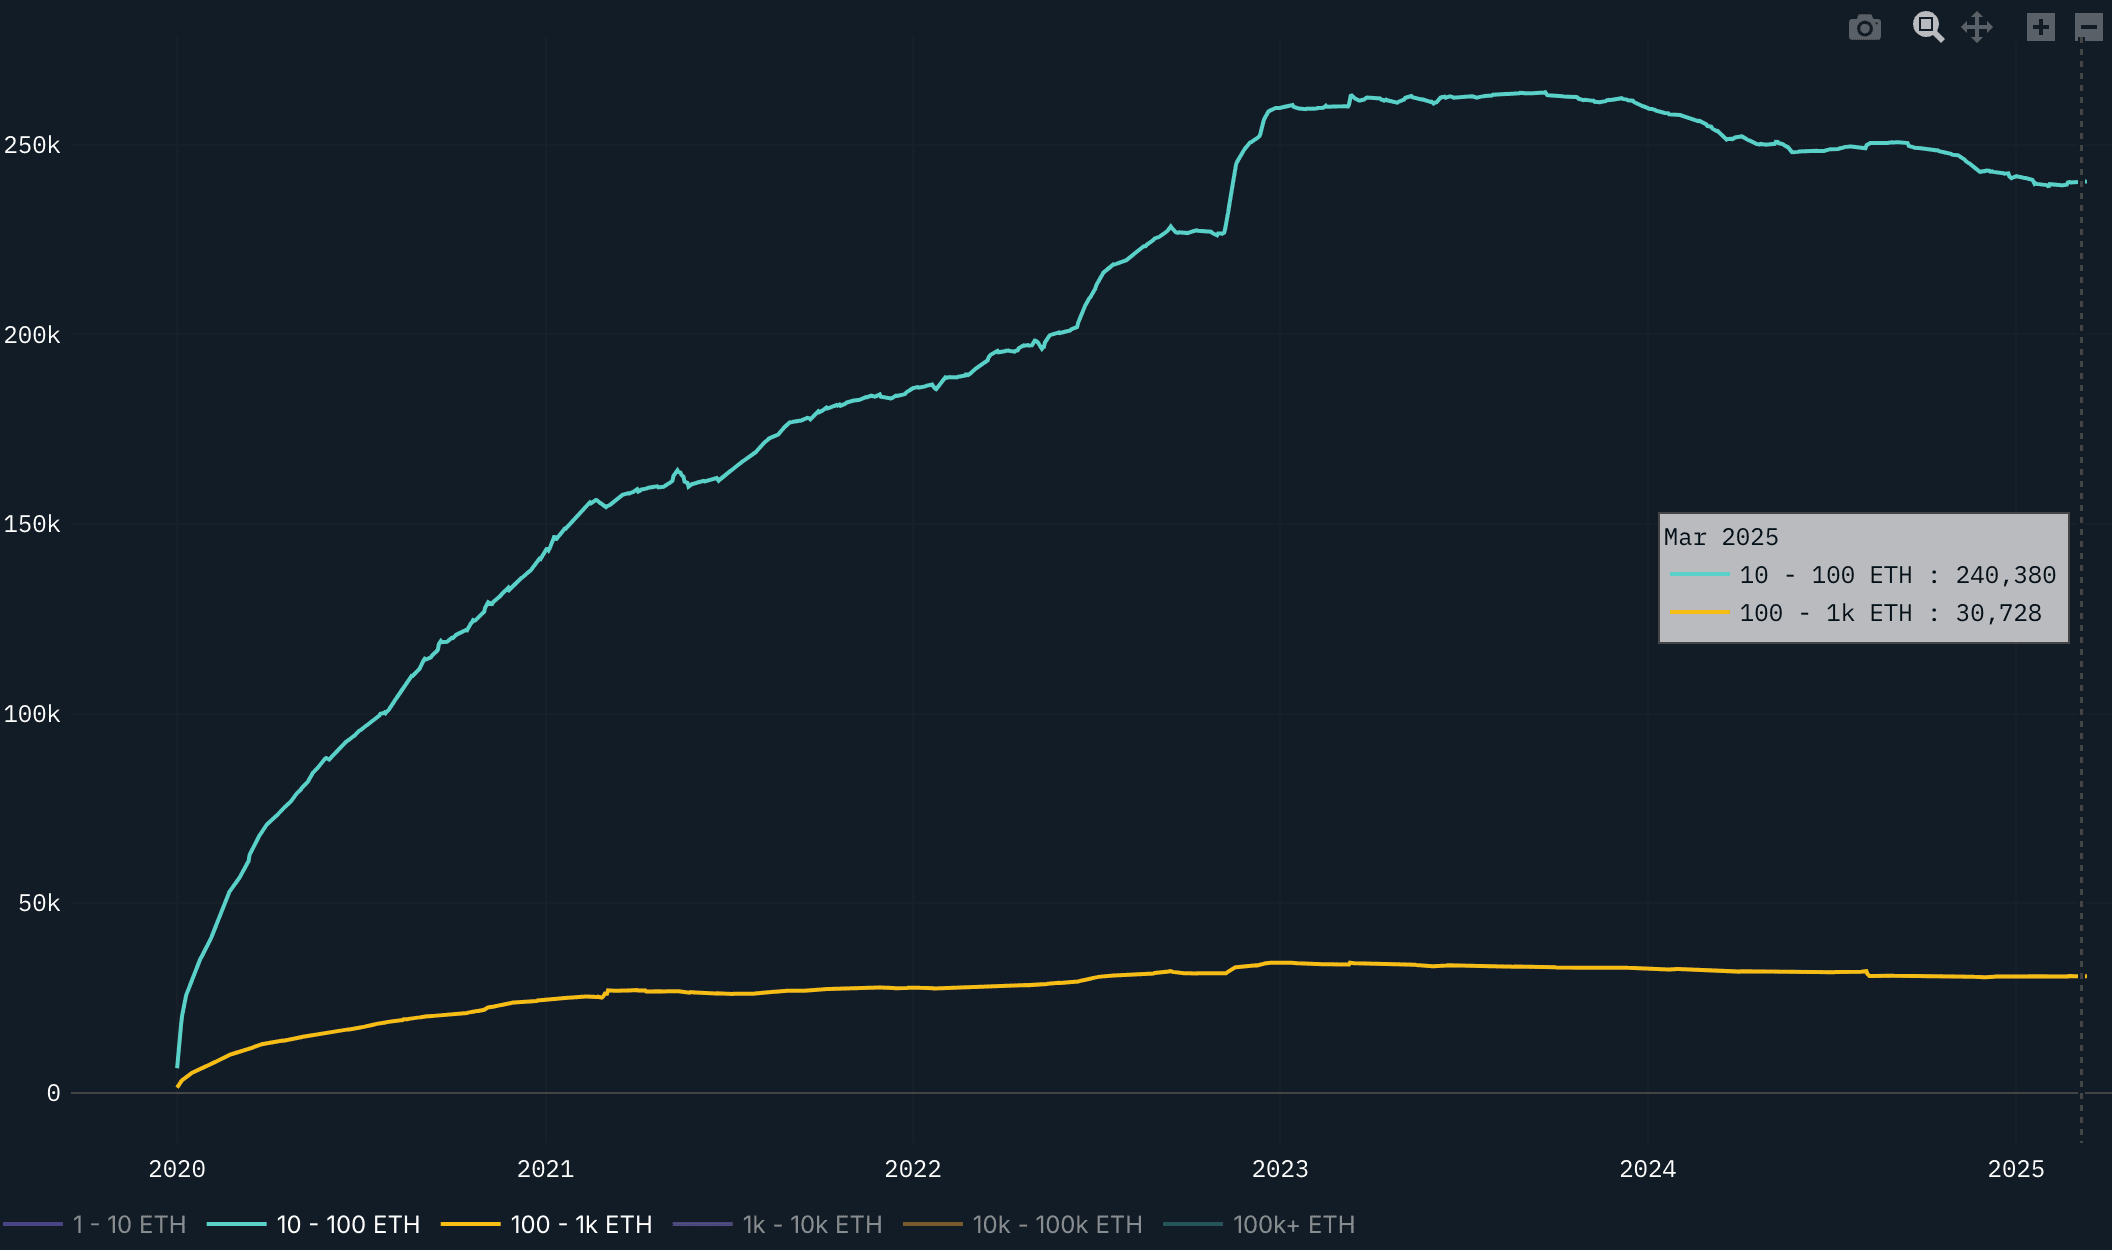Click the 2025 x-axis label
The image size is (2112, 1250).
tap(2016, 1169)
